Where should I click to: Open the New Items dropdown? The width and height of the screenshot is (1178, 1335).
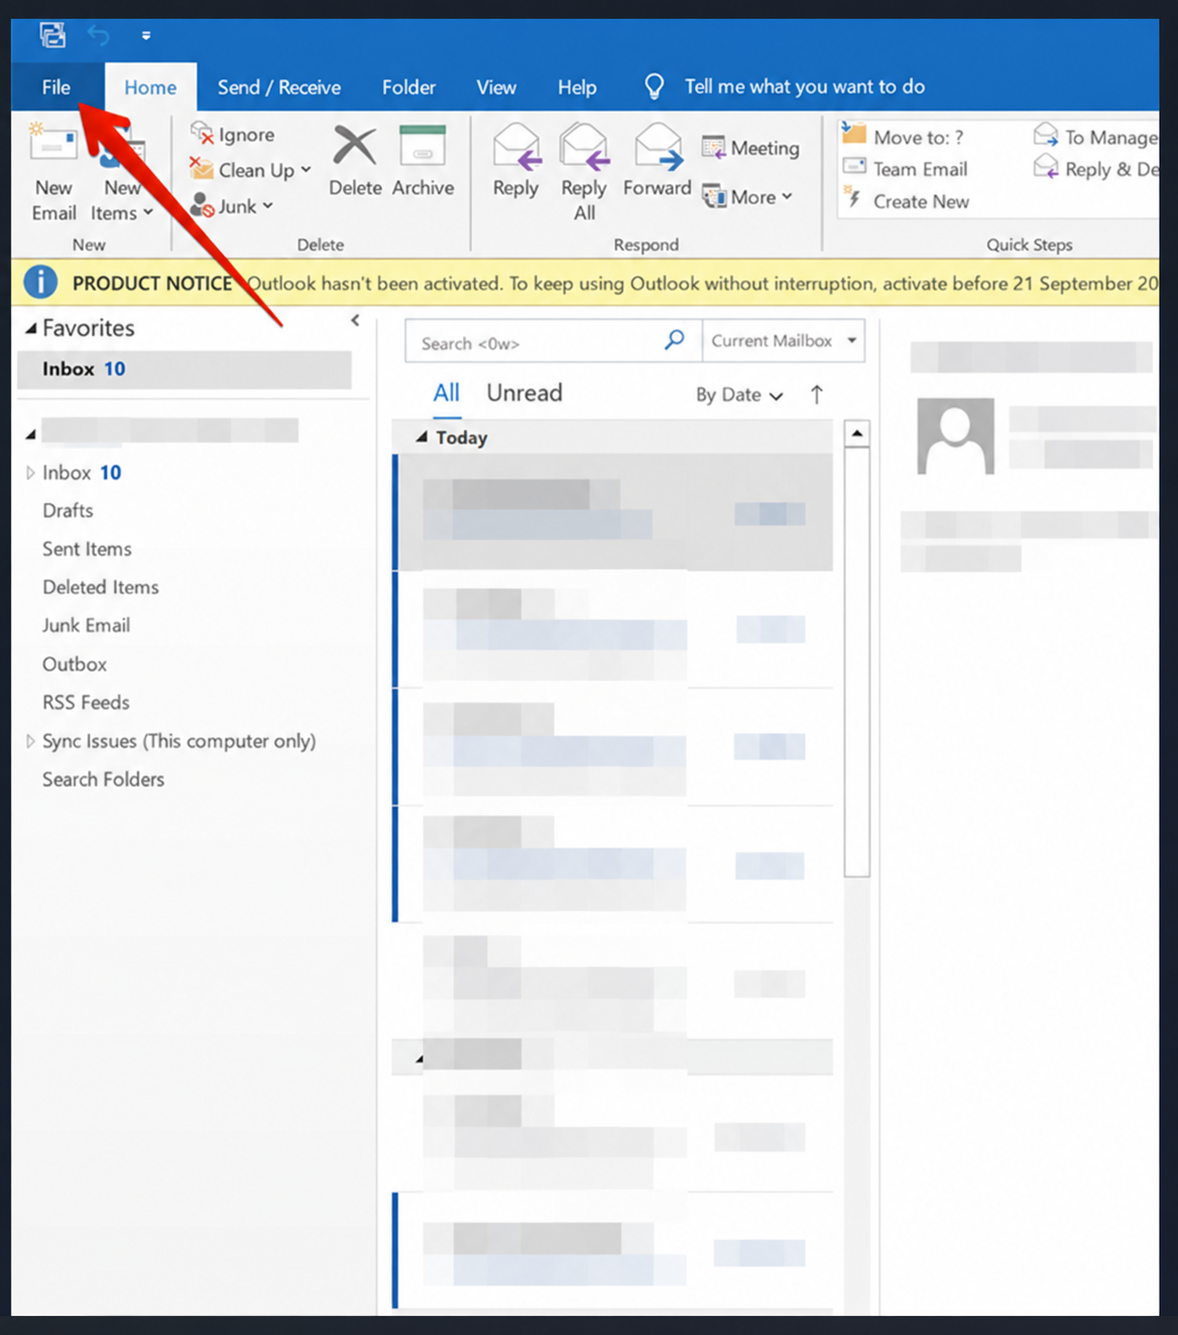[x=121, y=200]
